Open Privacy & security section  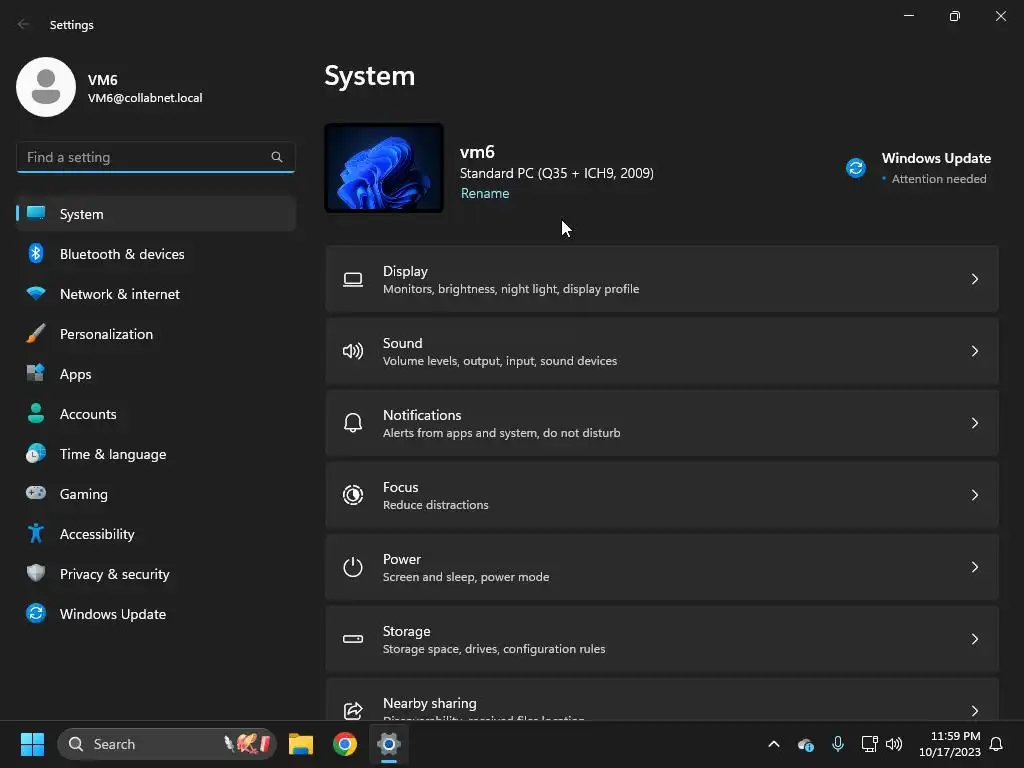tap(156, 573)
